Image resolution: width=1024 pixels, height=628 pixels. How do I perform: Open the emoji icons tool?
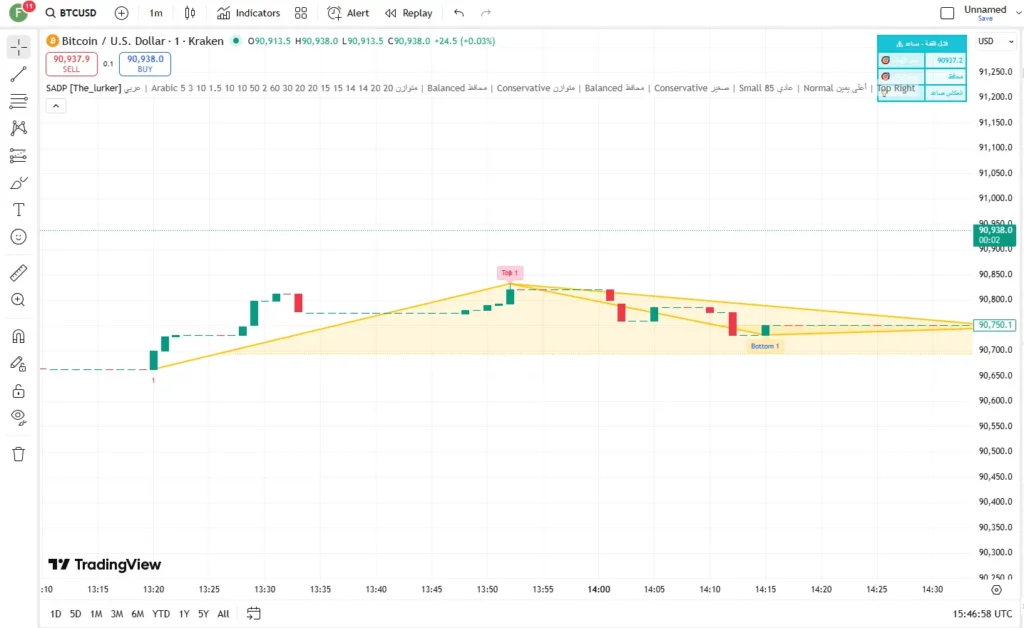[18, 237]
